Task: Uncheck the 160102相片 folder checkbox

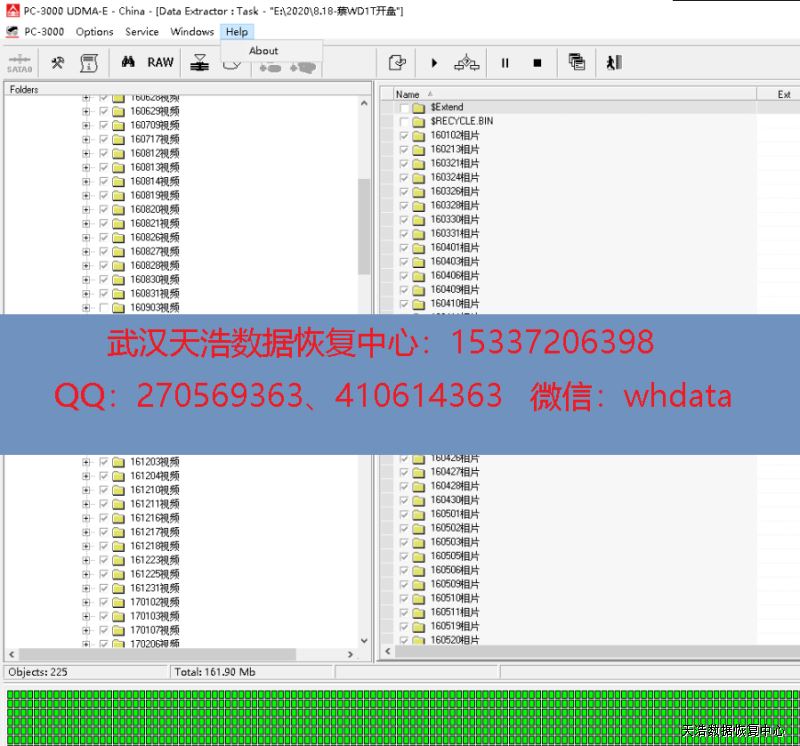Action: click(x=404, y=135)
